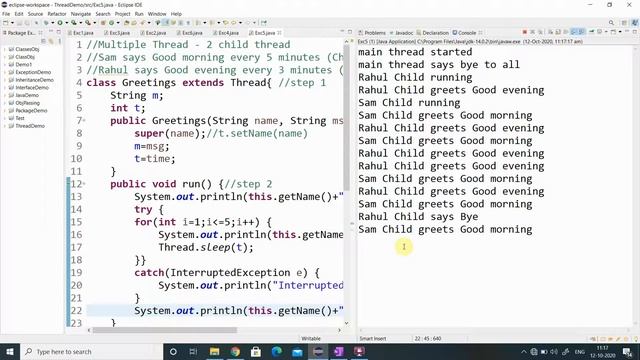The image size is (640, 360).
Task: Click the Windows taskbar search box
Action: pyautogui.click(x=91, y=351)
